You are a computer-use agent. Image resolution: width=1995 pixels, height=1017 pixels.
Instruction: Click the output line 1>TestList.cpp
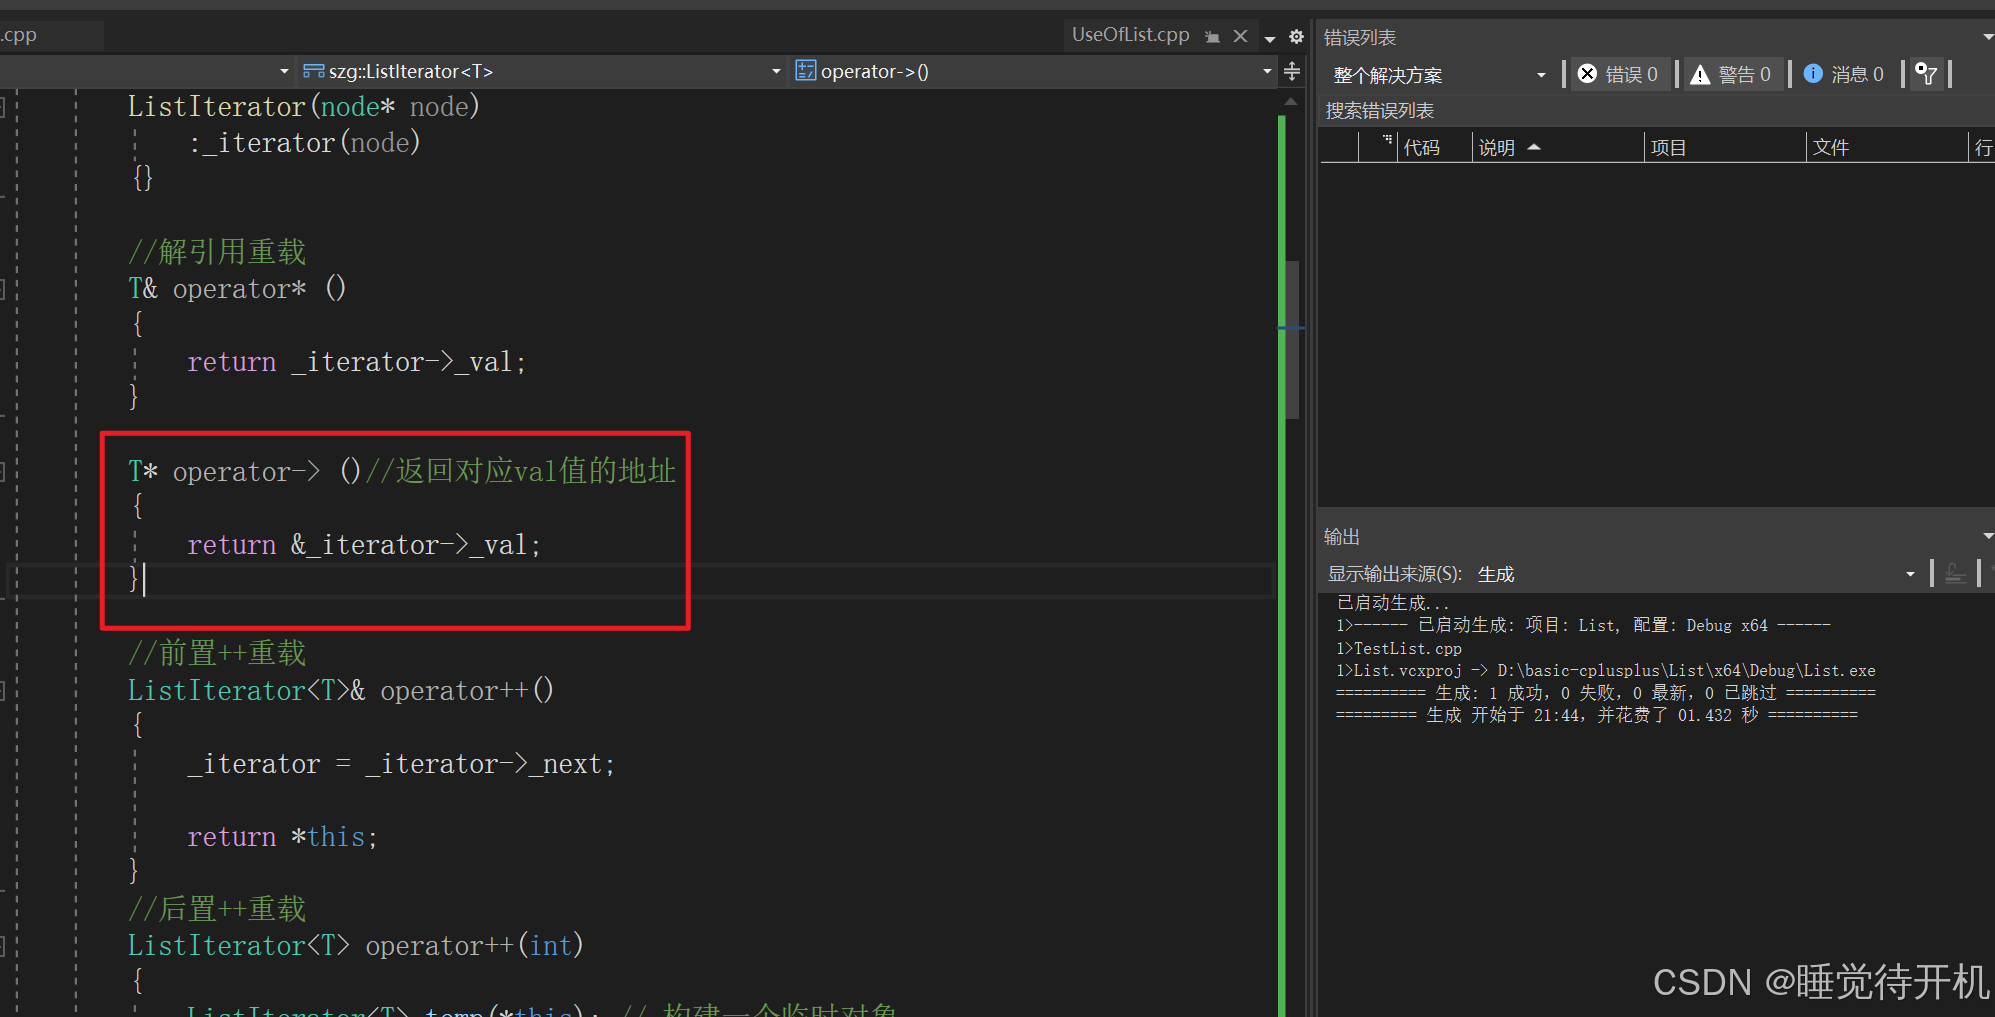pyautogui.click(x=1399, y=649)
